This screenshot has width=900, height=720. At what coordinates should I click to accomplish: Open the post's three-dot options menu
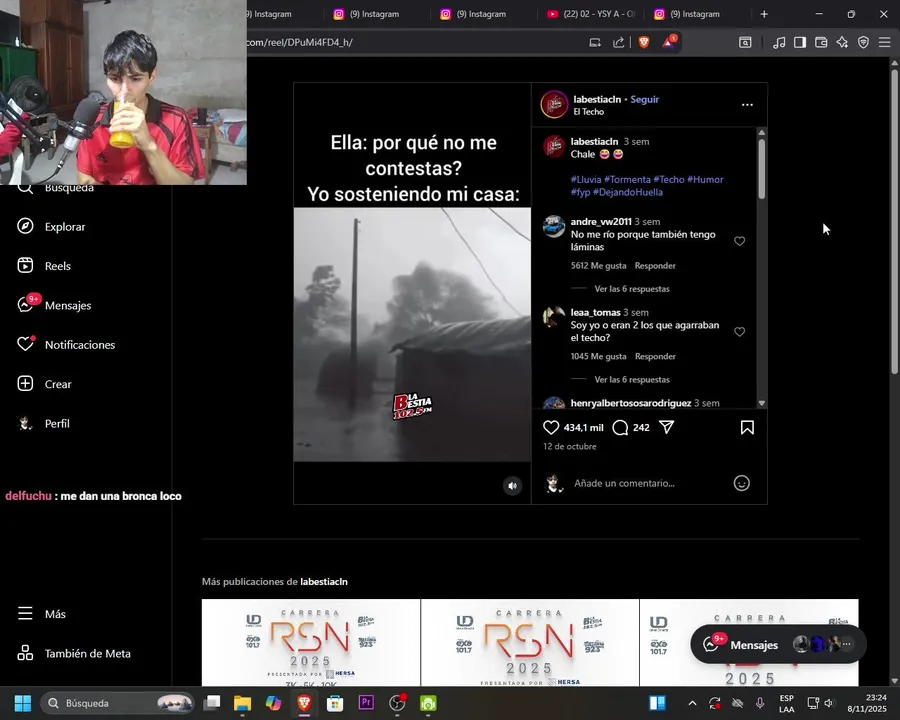[747, 104]
